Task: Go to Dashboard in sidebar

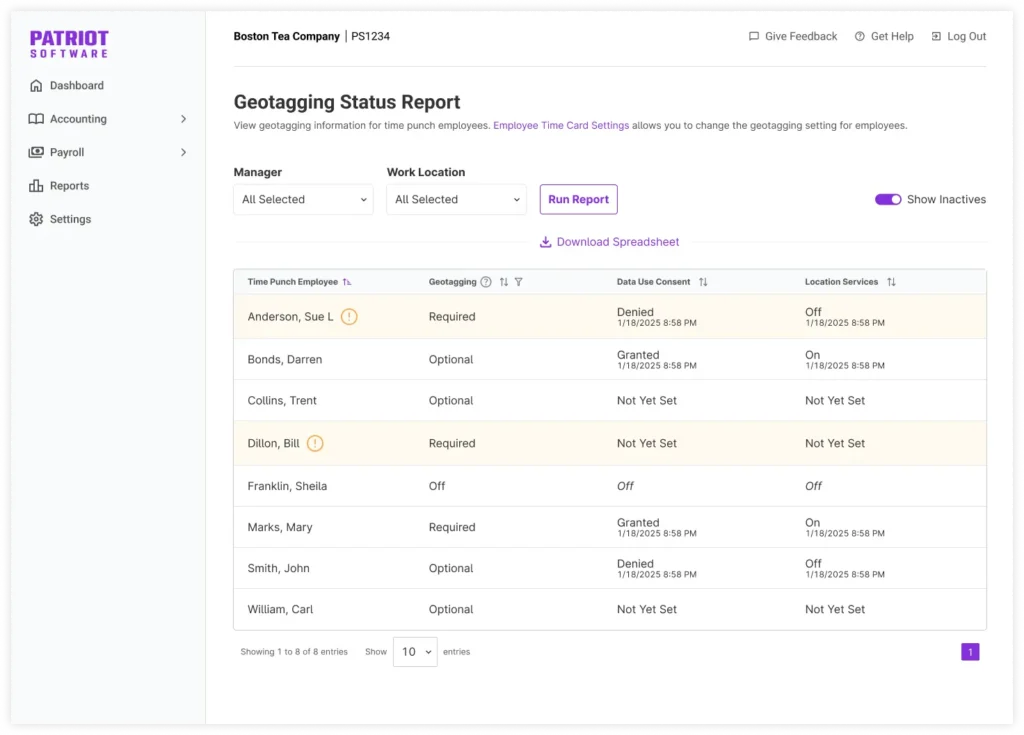Action: point(76,86)
